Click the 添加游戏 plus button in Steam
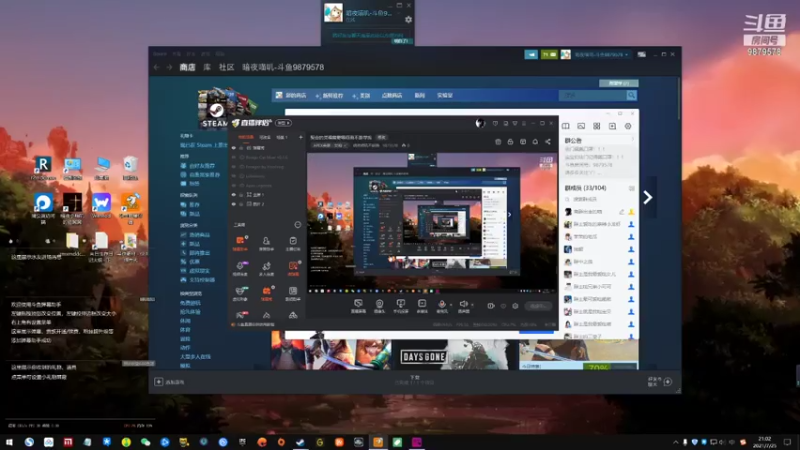This screenshot has height=450, width=800. [159, 382]
